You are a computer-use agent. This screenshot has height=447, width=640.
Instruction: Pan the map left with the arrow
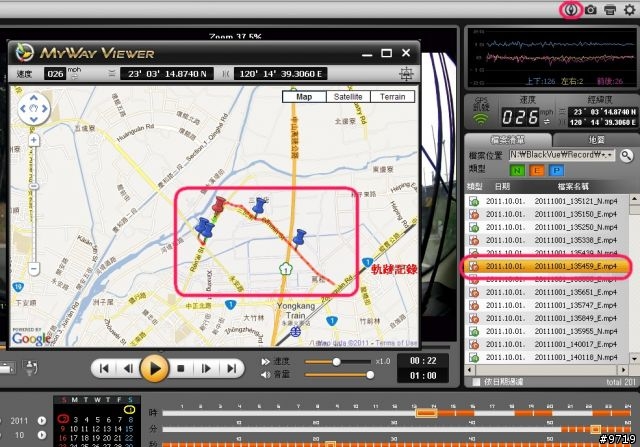(x=23, y=109)
